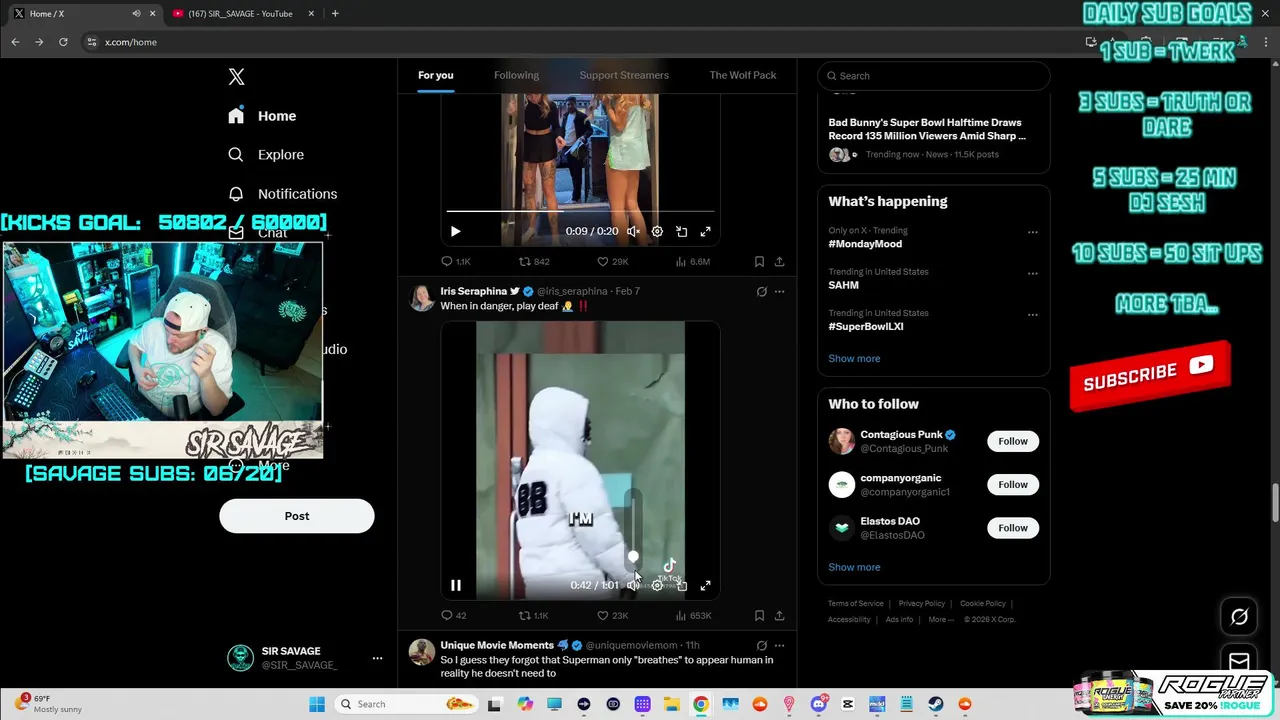Reply to the post with 1.1K replies
This screenshot has height=720, width=1280.
click(456, 261)
